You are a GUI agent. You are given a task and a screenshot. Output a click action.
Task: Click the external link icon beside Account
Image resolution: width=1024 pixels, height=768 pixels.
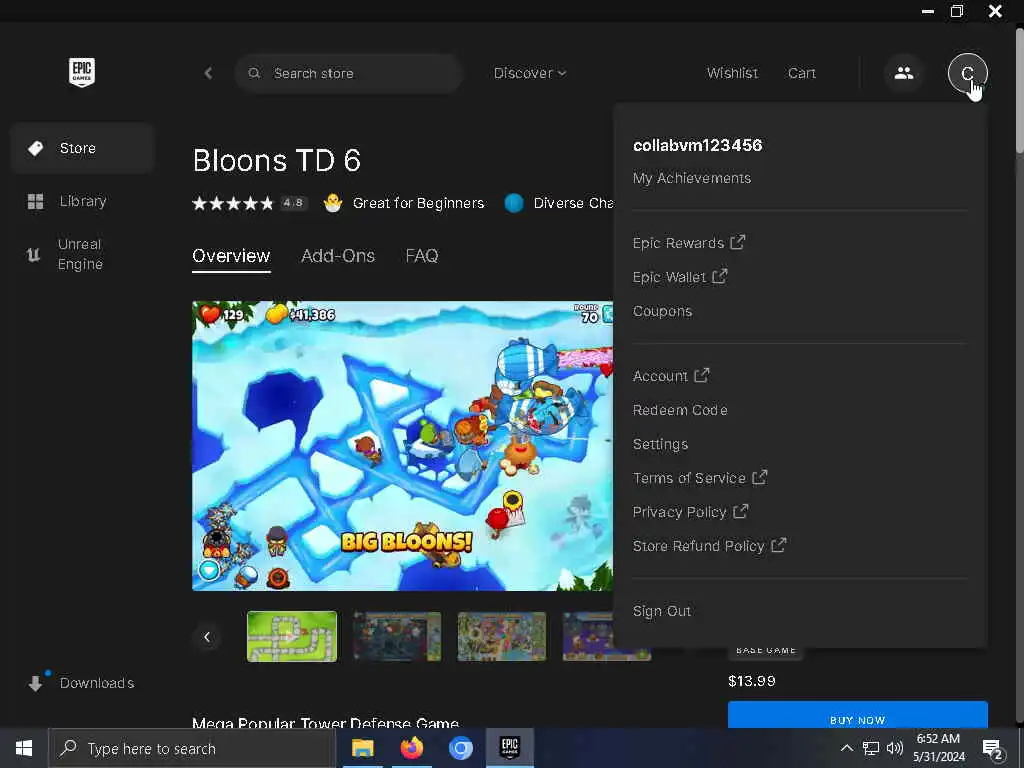[x=702, y=376]
